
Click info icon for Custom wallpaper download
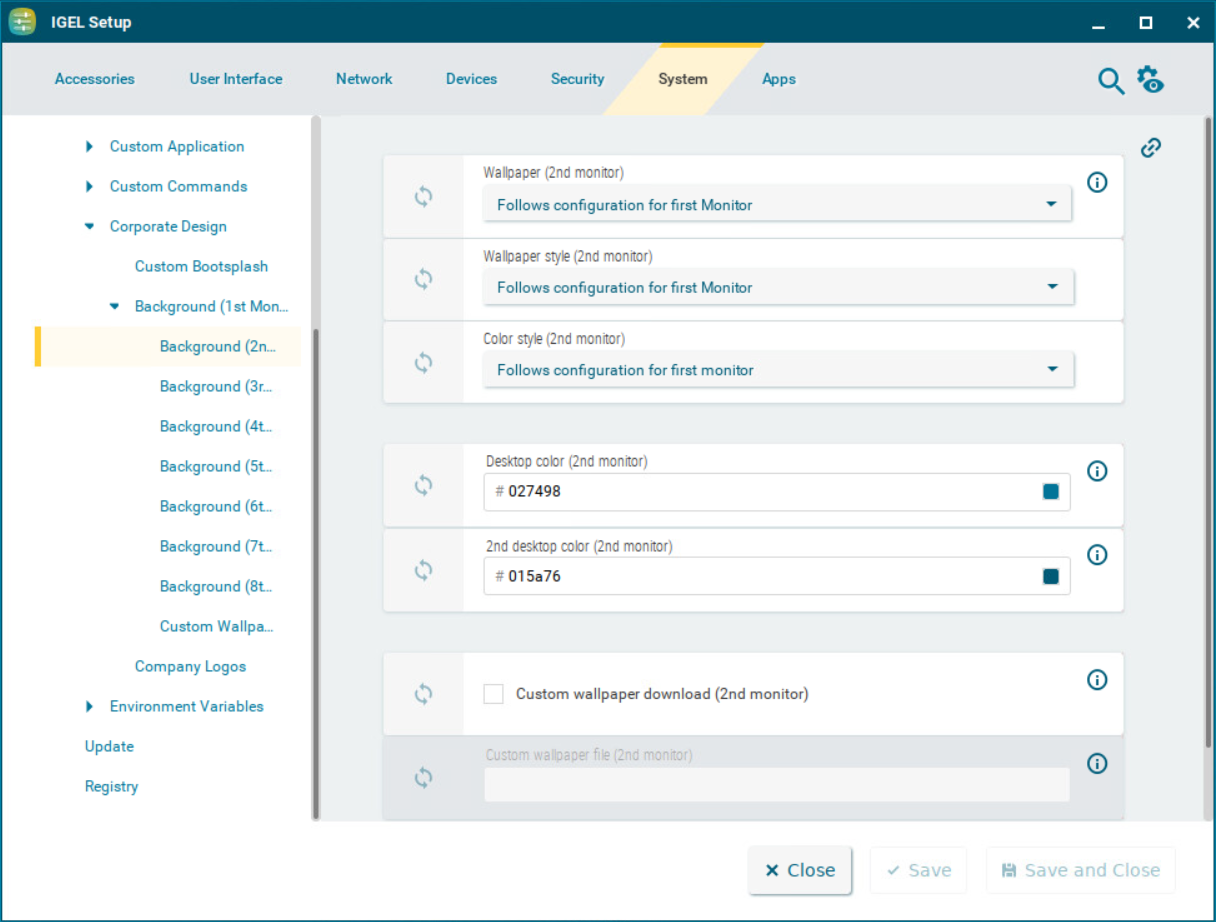[x=1097, y=680]
